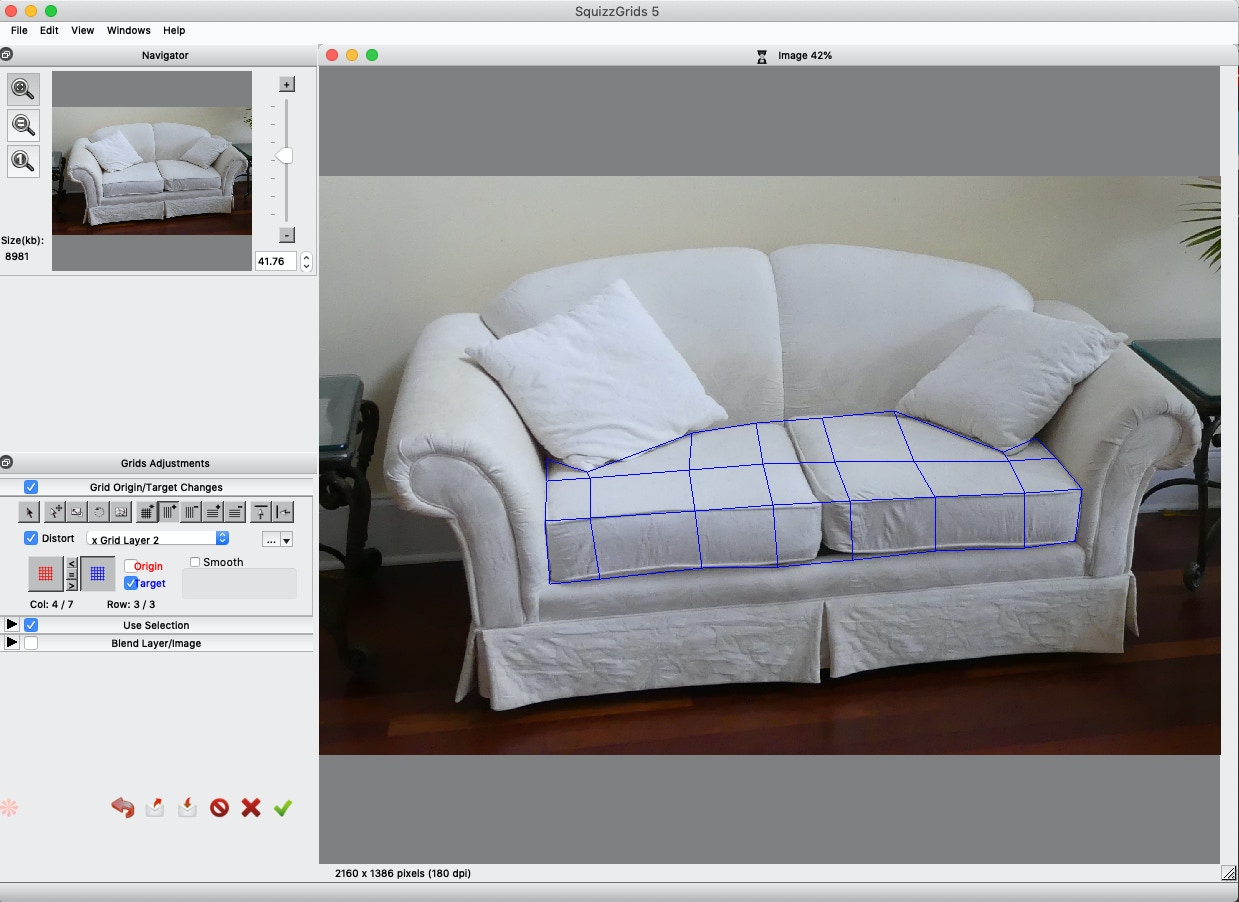
Task: Open the View menu
Action: pos(82,31)
